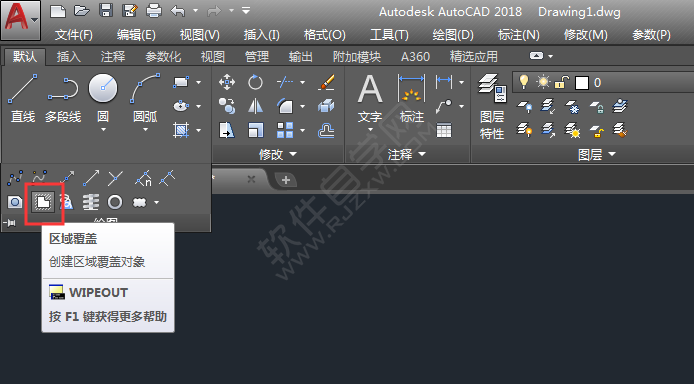Select the Line (直线) tool
This screenshot has height=384, width=694.
23,98
